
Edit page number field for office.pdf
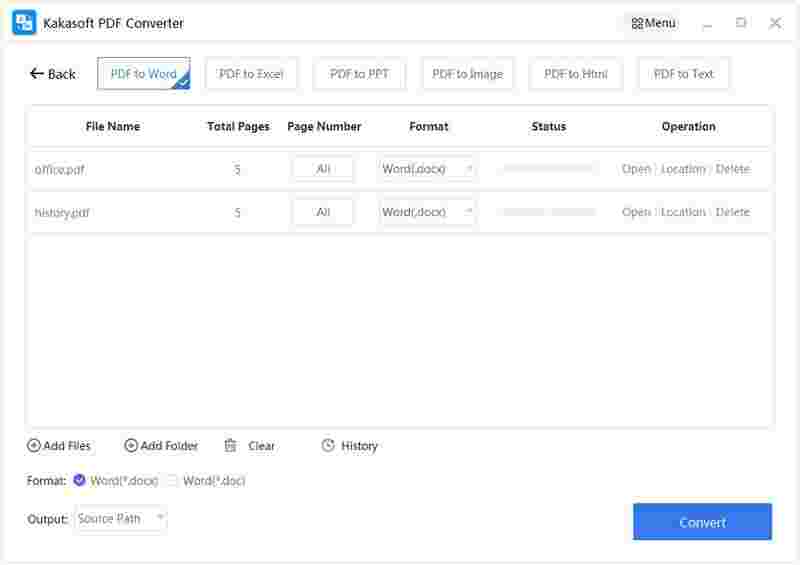tap(323, 169)
